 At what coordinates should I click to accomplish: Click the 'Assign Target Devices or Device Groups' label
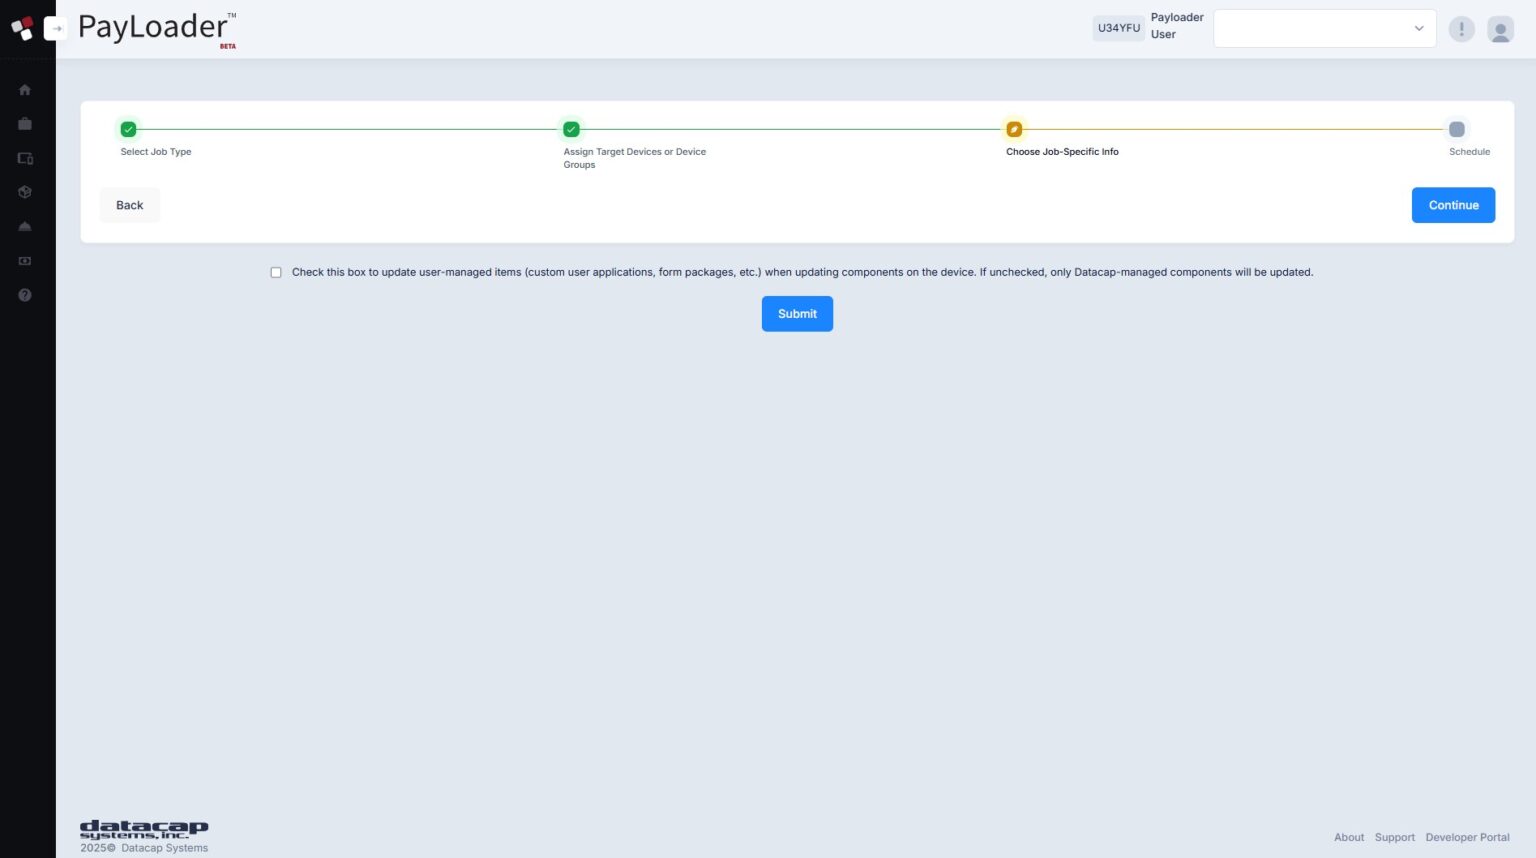635,158
